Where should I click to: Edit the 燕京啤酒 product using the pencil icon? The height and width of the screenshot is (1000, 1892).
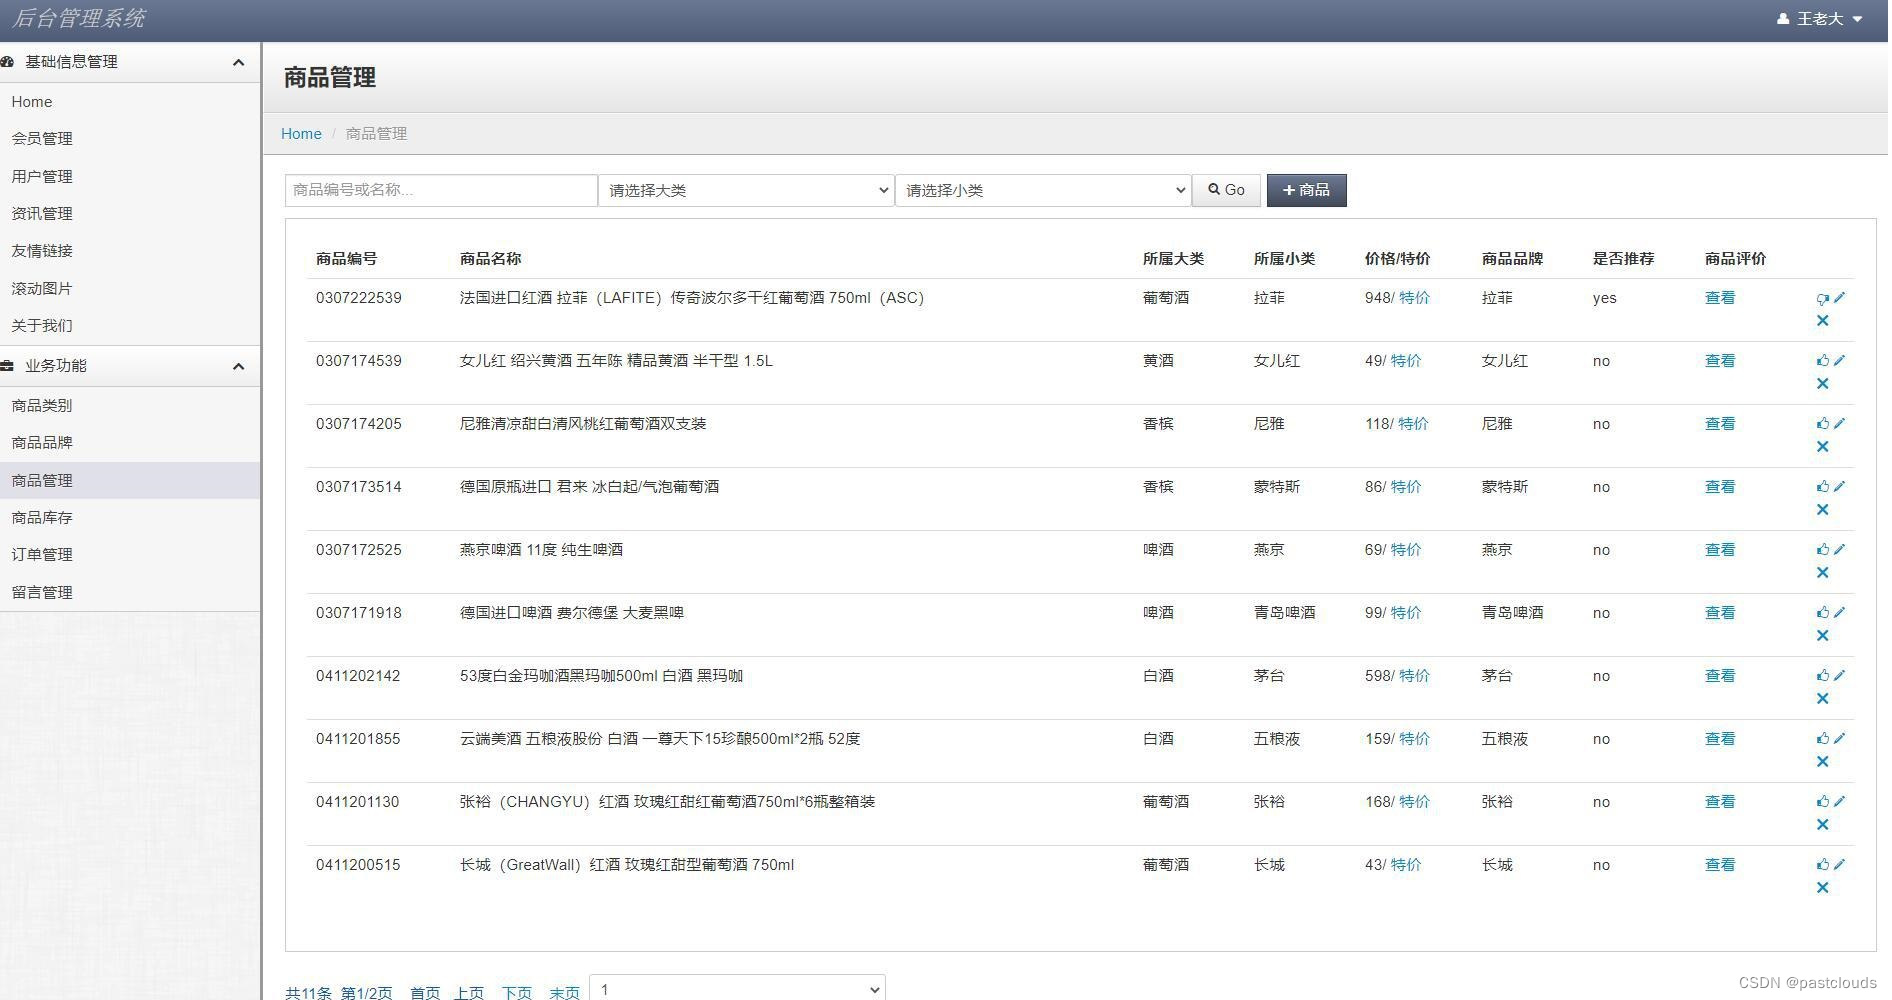click(1840, 549)
